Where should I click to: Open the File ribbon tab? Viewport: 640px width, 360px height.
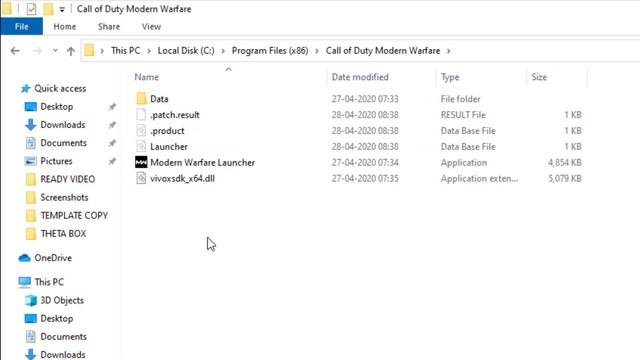(x=22, y=27)
